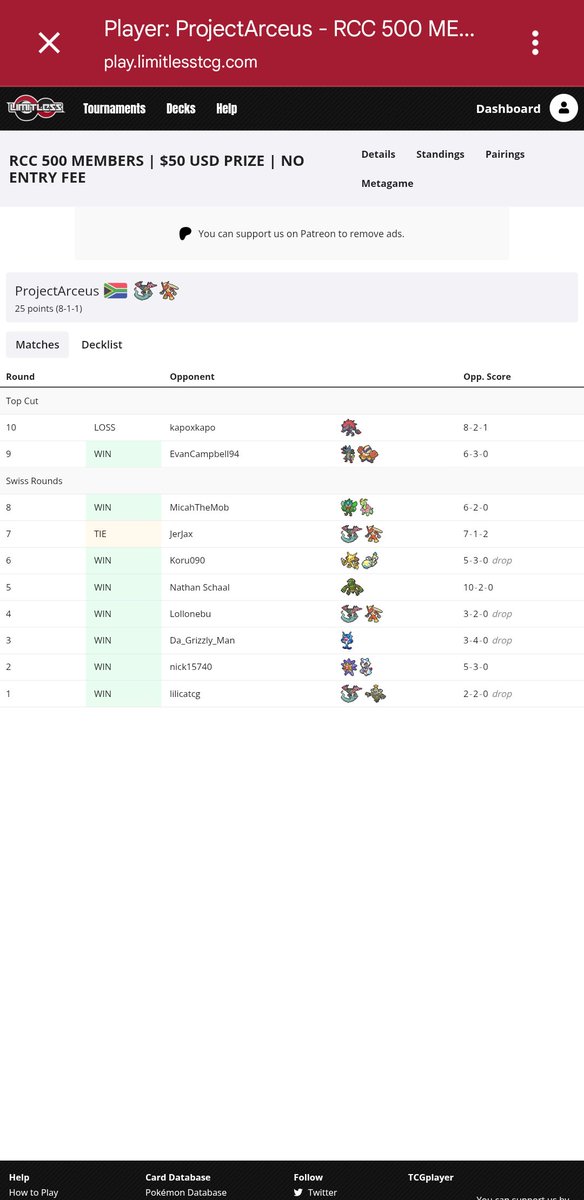Click the LOSS result in round 10
Viewport: 584px width, 1200px height.
coord(105,427)
